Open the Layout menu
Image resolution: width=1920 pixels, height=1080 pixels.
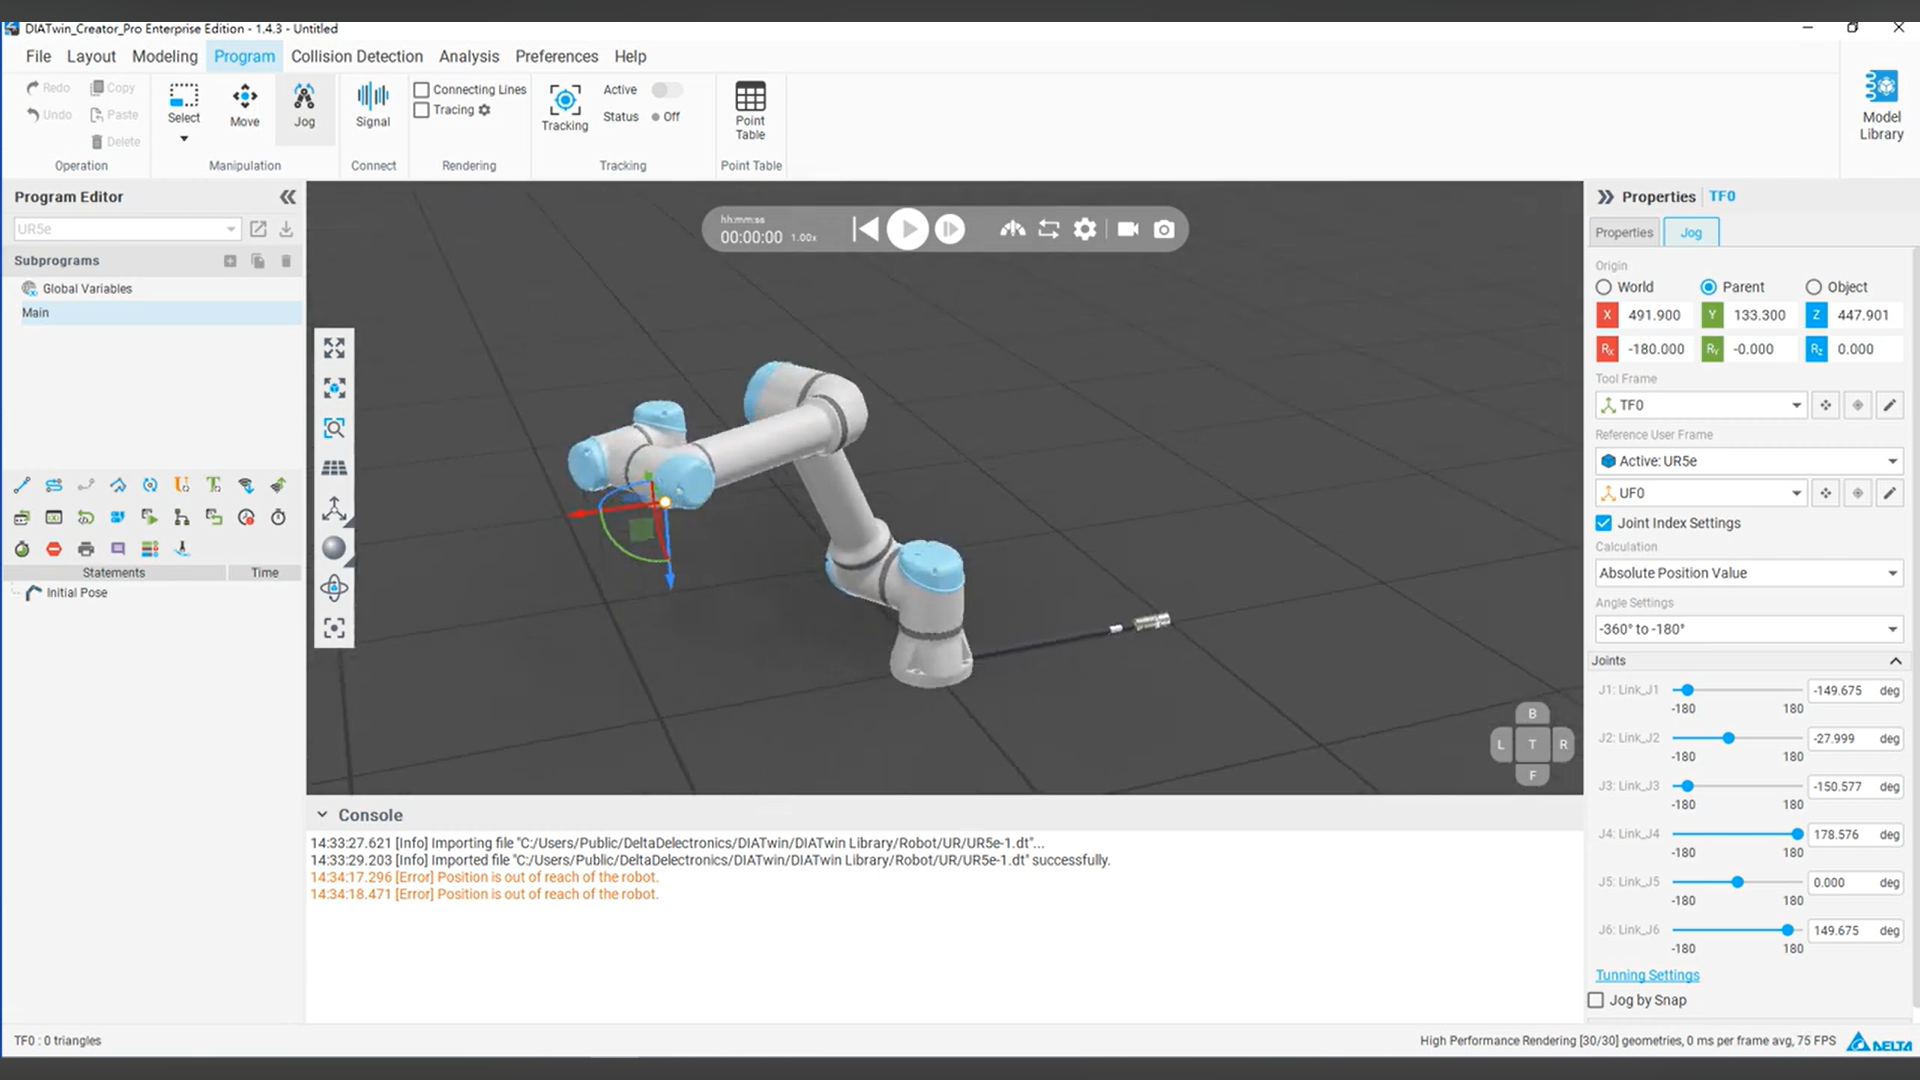(91, 56)
